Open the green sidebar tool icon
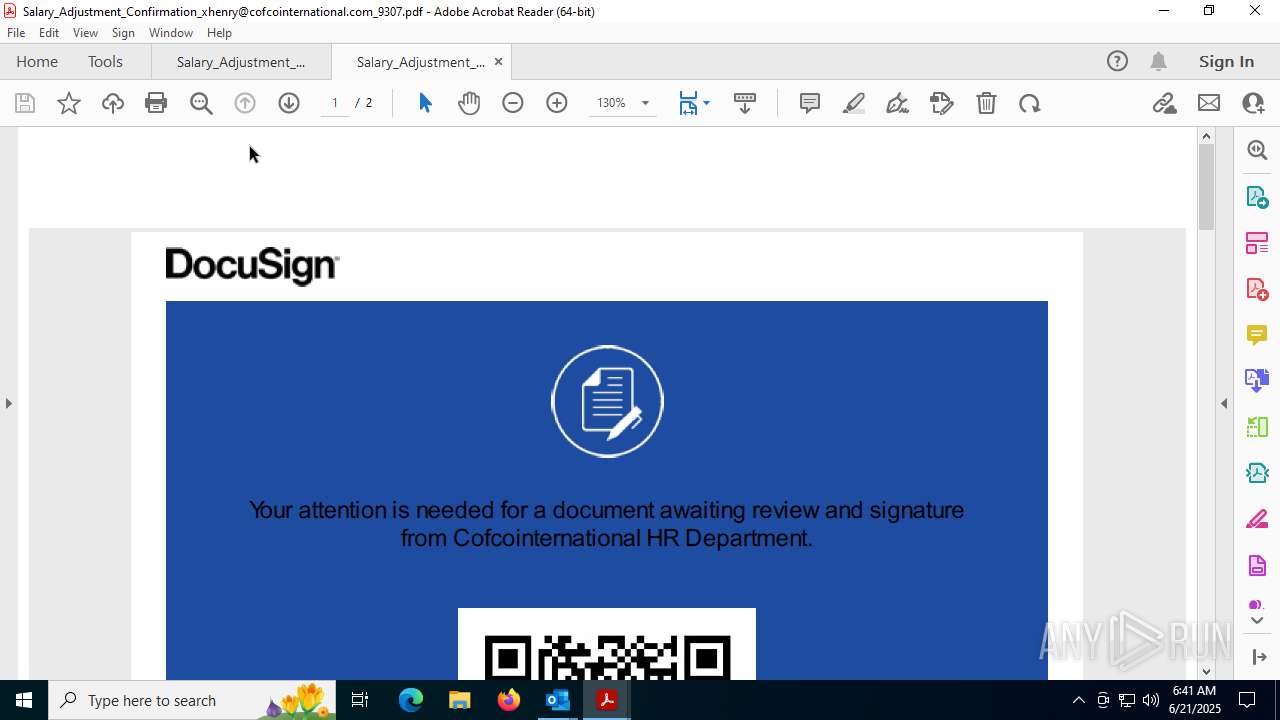The image size is (1280, 720). (1257, 428)
